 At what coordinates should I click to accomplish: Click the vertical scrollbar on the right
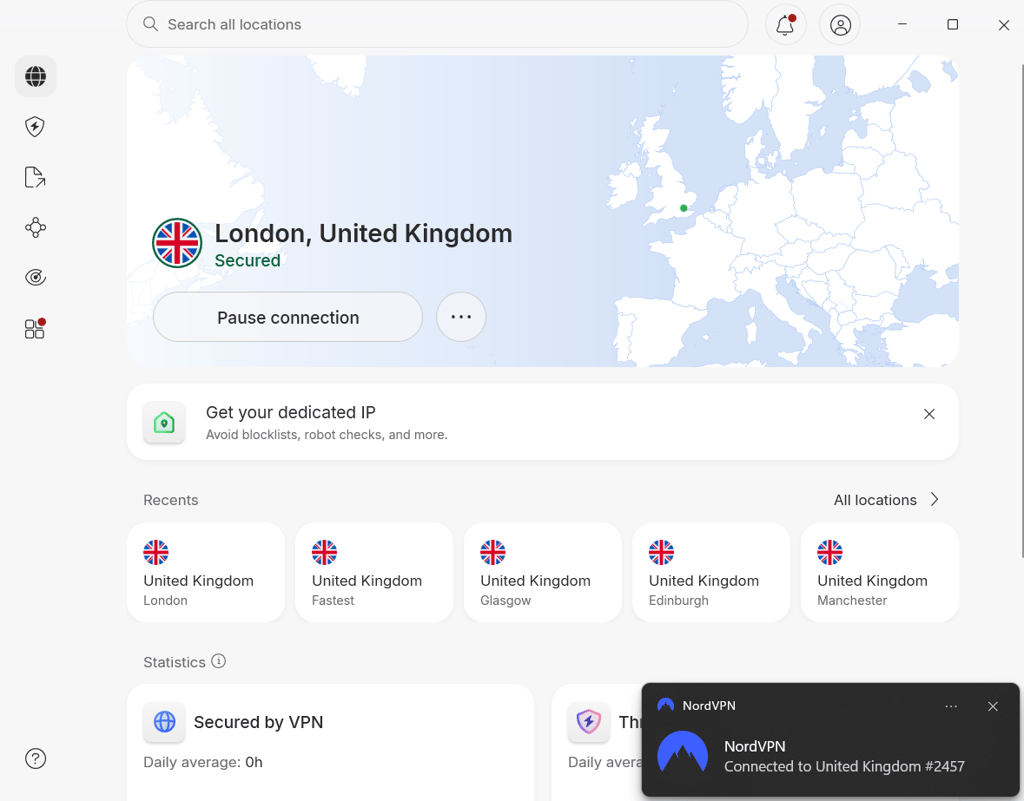point(1022,311)
